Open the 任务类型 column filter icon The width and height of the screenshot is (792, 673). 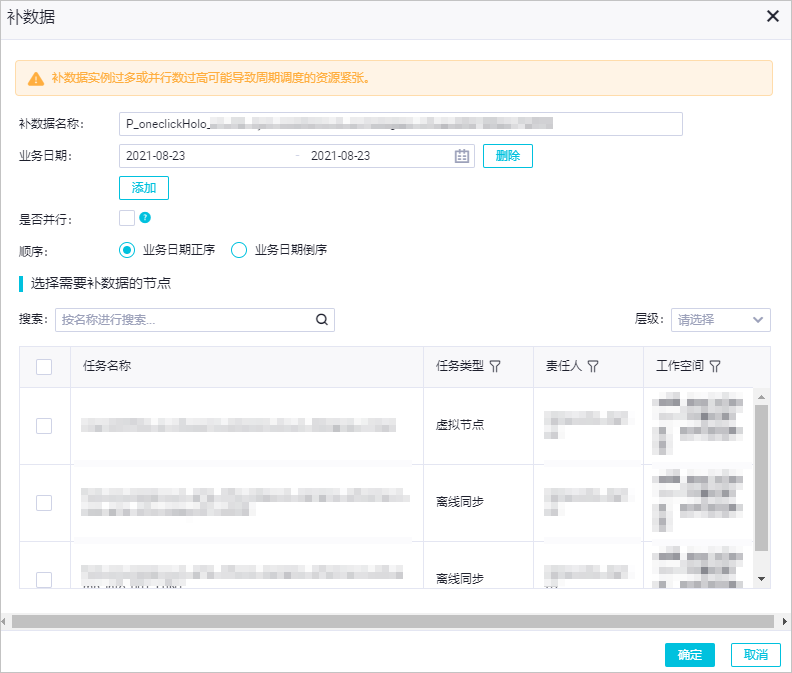tap(495, 366)
